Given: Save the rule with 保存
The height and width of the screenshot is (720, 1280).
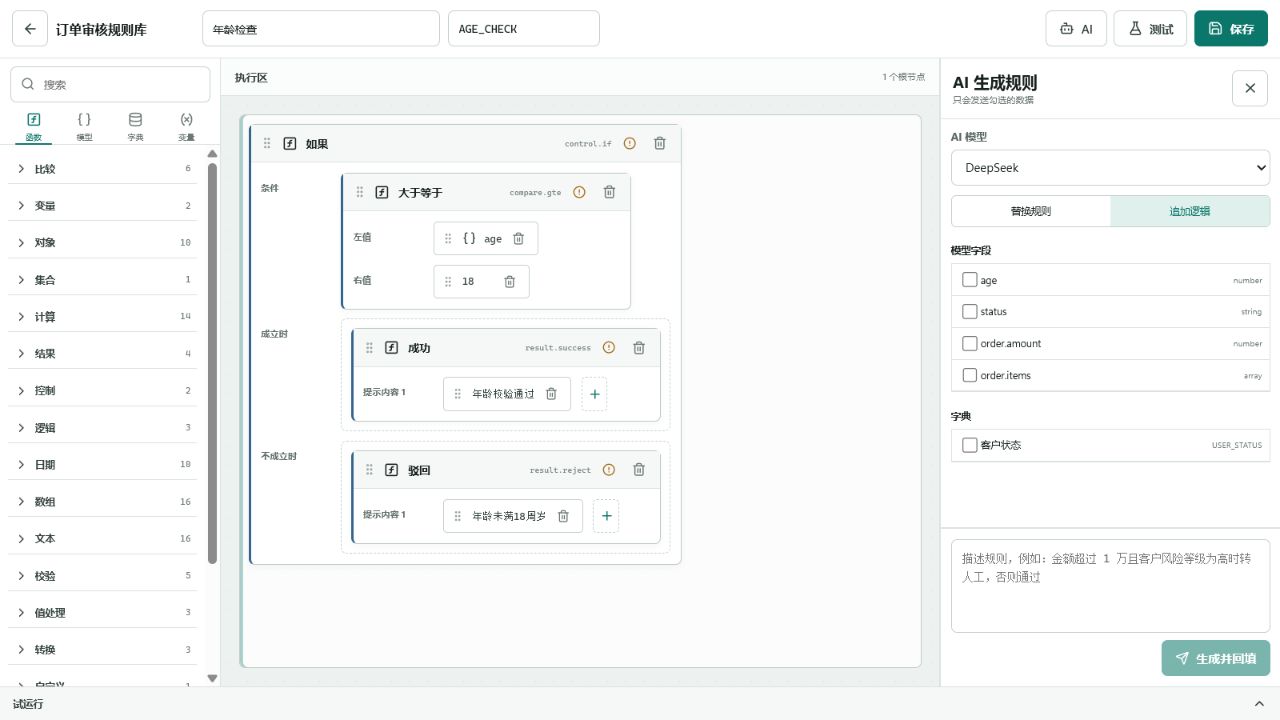Looking at the screenshot, I should 1231,29.
